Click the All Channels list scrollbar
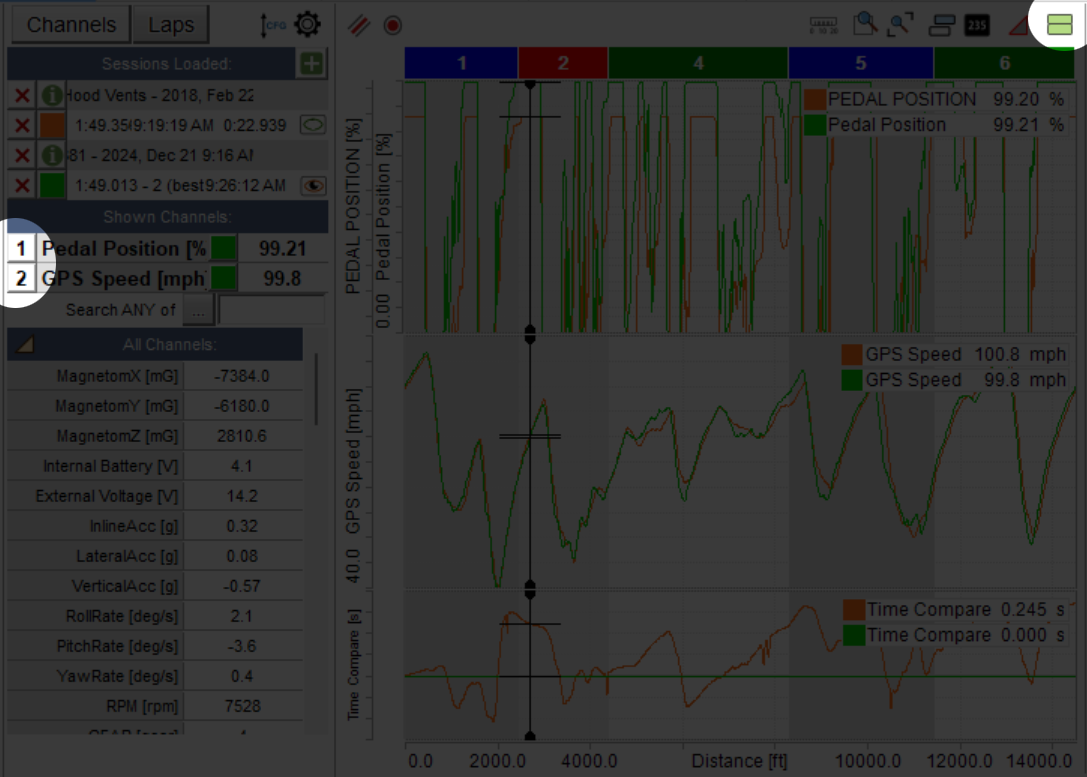Viewport: 1087px width, 777px height. click(316, 388)
